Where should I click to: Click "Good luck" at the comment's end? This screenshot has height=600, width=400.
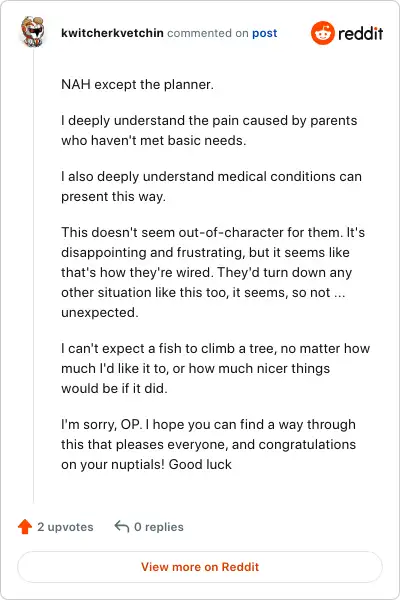(x=200, y=464)
